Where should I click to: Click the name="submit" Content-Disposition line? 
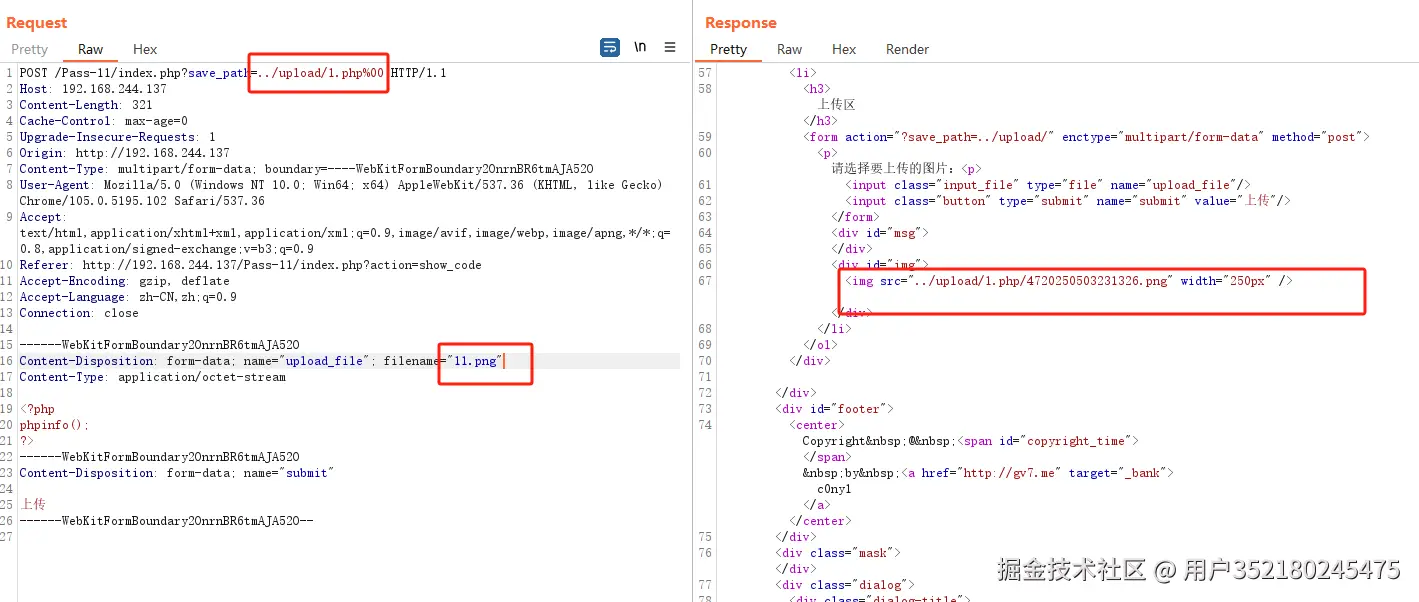(x=176, y=473)
